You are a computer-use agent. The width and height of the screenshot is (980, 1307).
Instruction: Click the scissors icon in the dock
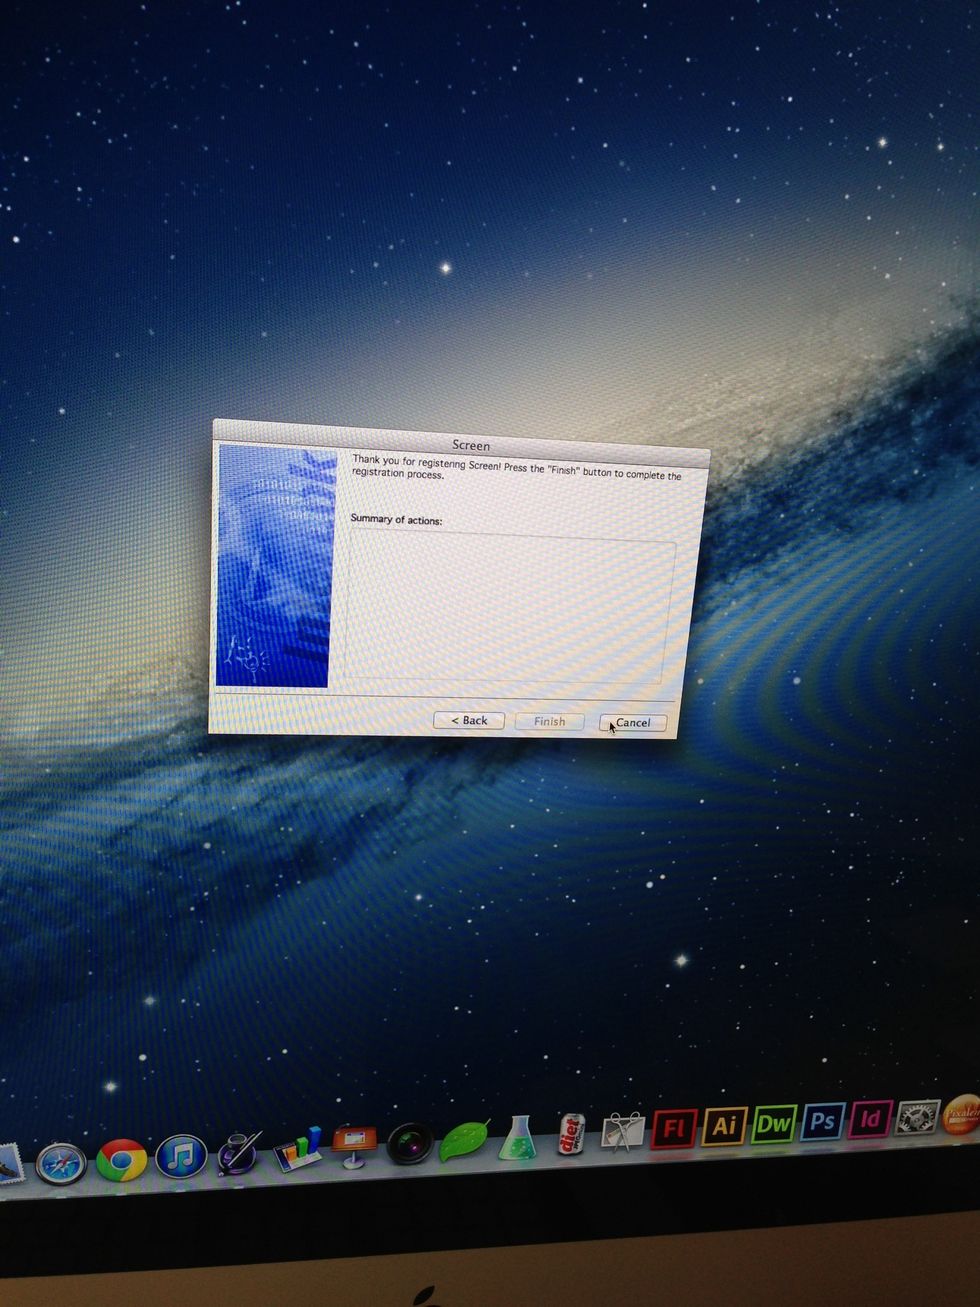[622, 1131]
